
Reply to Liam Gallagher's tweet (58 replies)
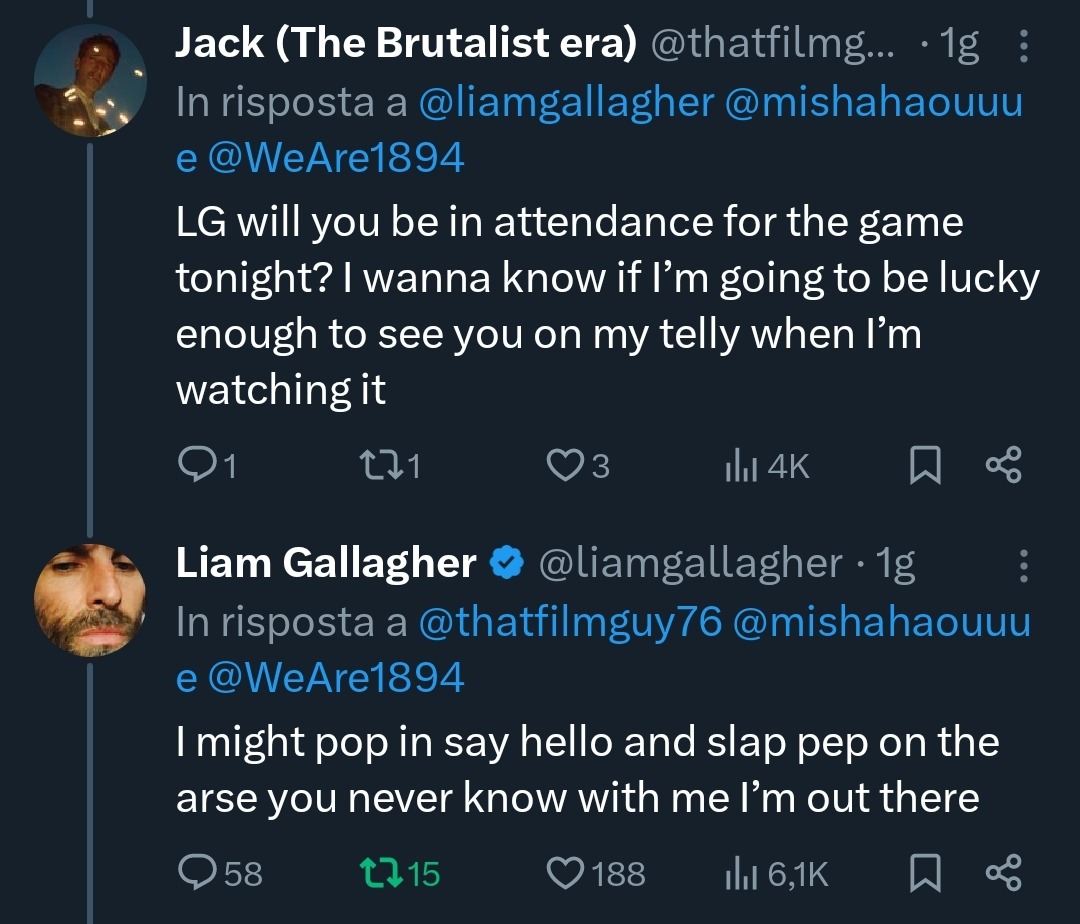(x=220, y=873)
